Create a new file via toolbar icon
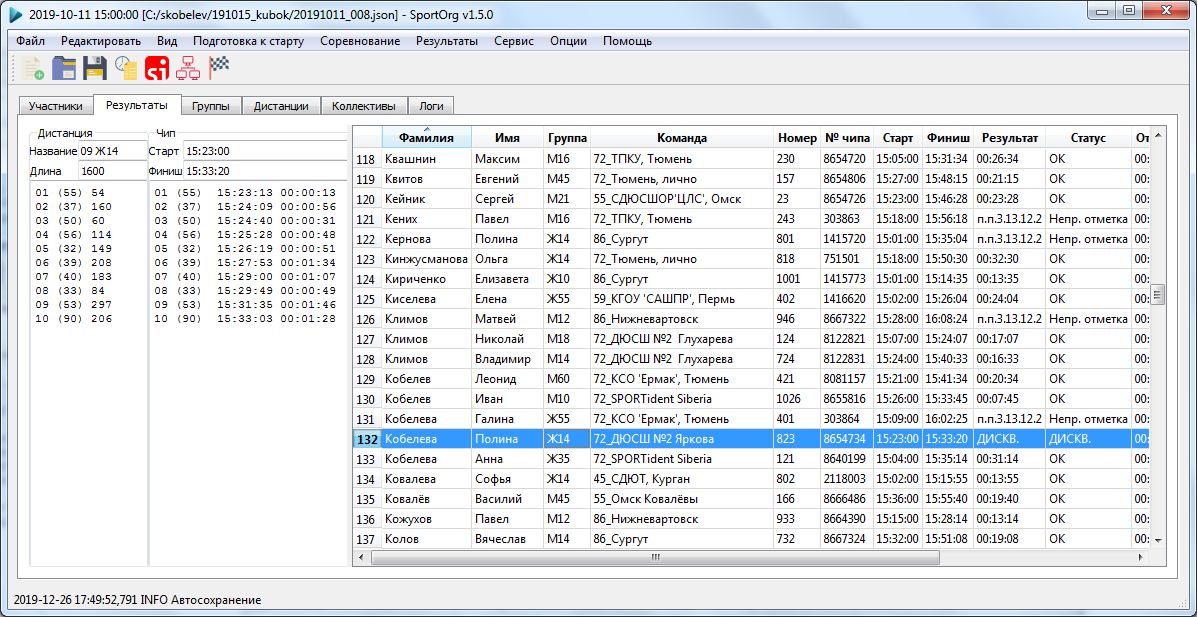 coord(33,69)
